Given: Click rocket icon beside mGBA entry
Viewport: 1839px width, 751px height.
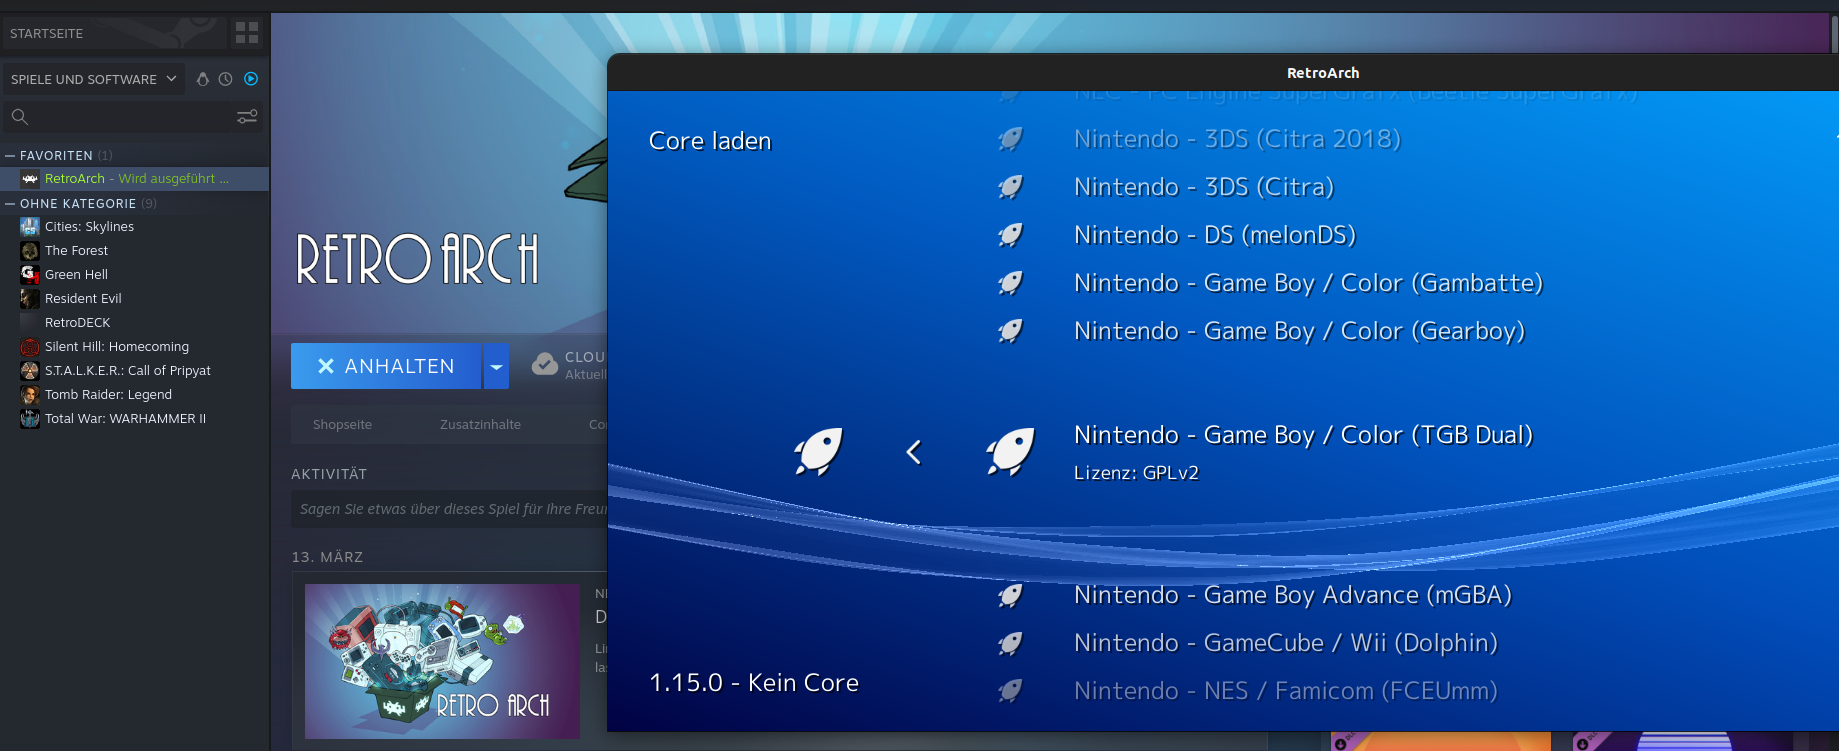Looking at the screenshot, I should point(1010,596).
